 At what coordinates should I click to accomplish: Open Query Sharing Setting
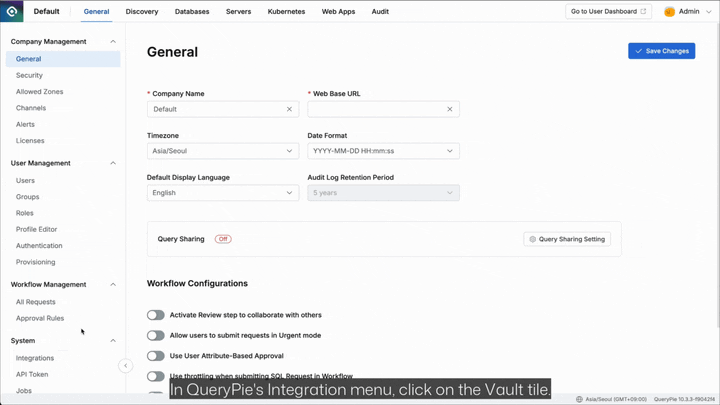(567, 239)
